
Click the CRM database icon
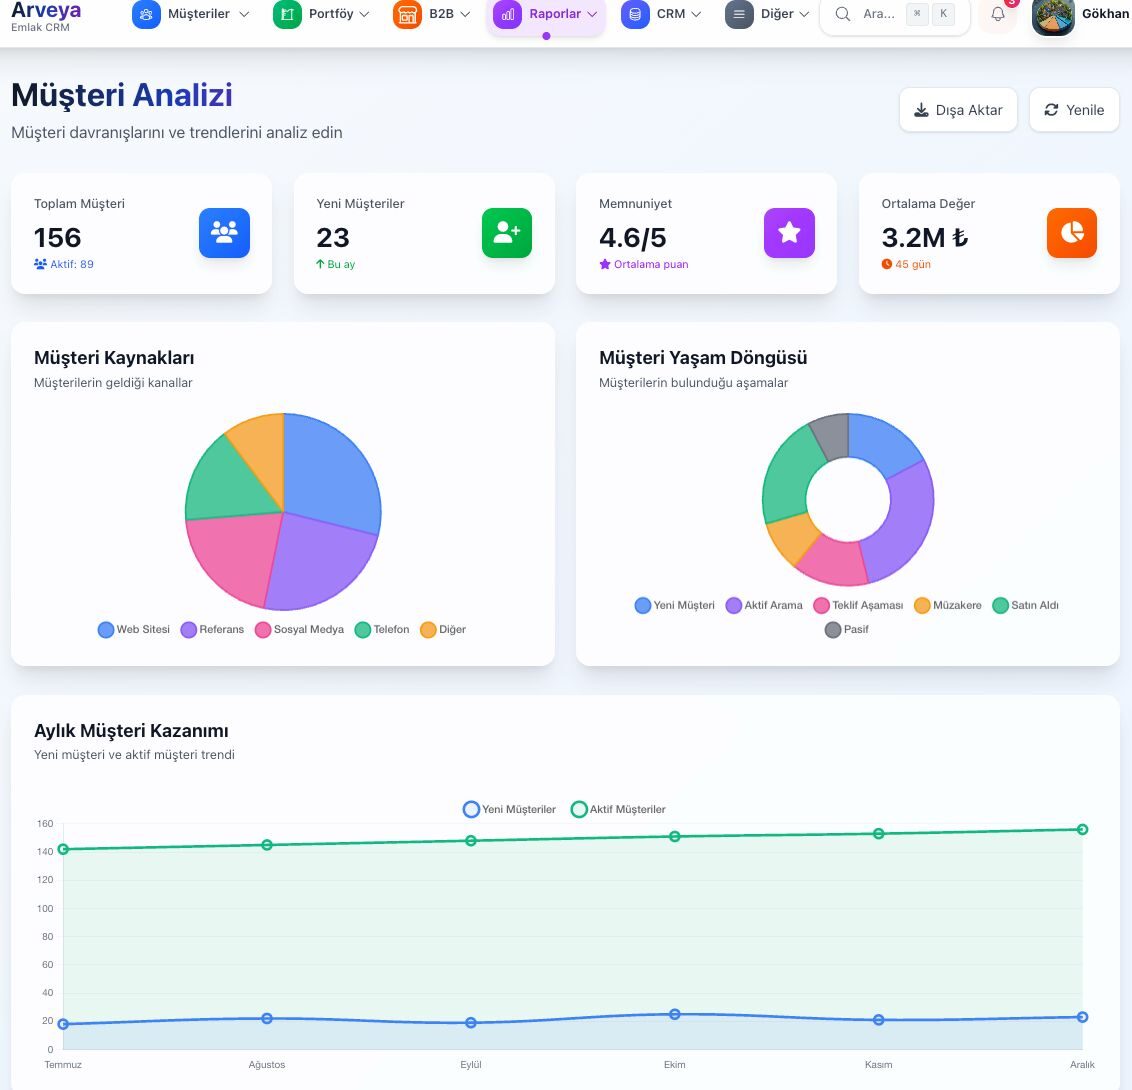(635, 14)
